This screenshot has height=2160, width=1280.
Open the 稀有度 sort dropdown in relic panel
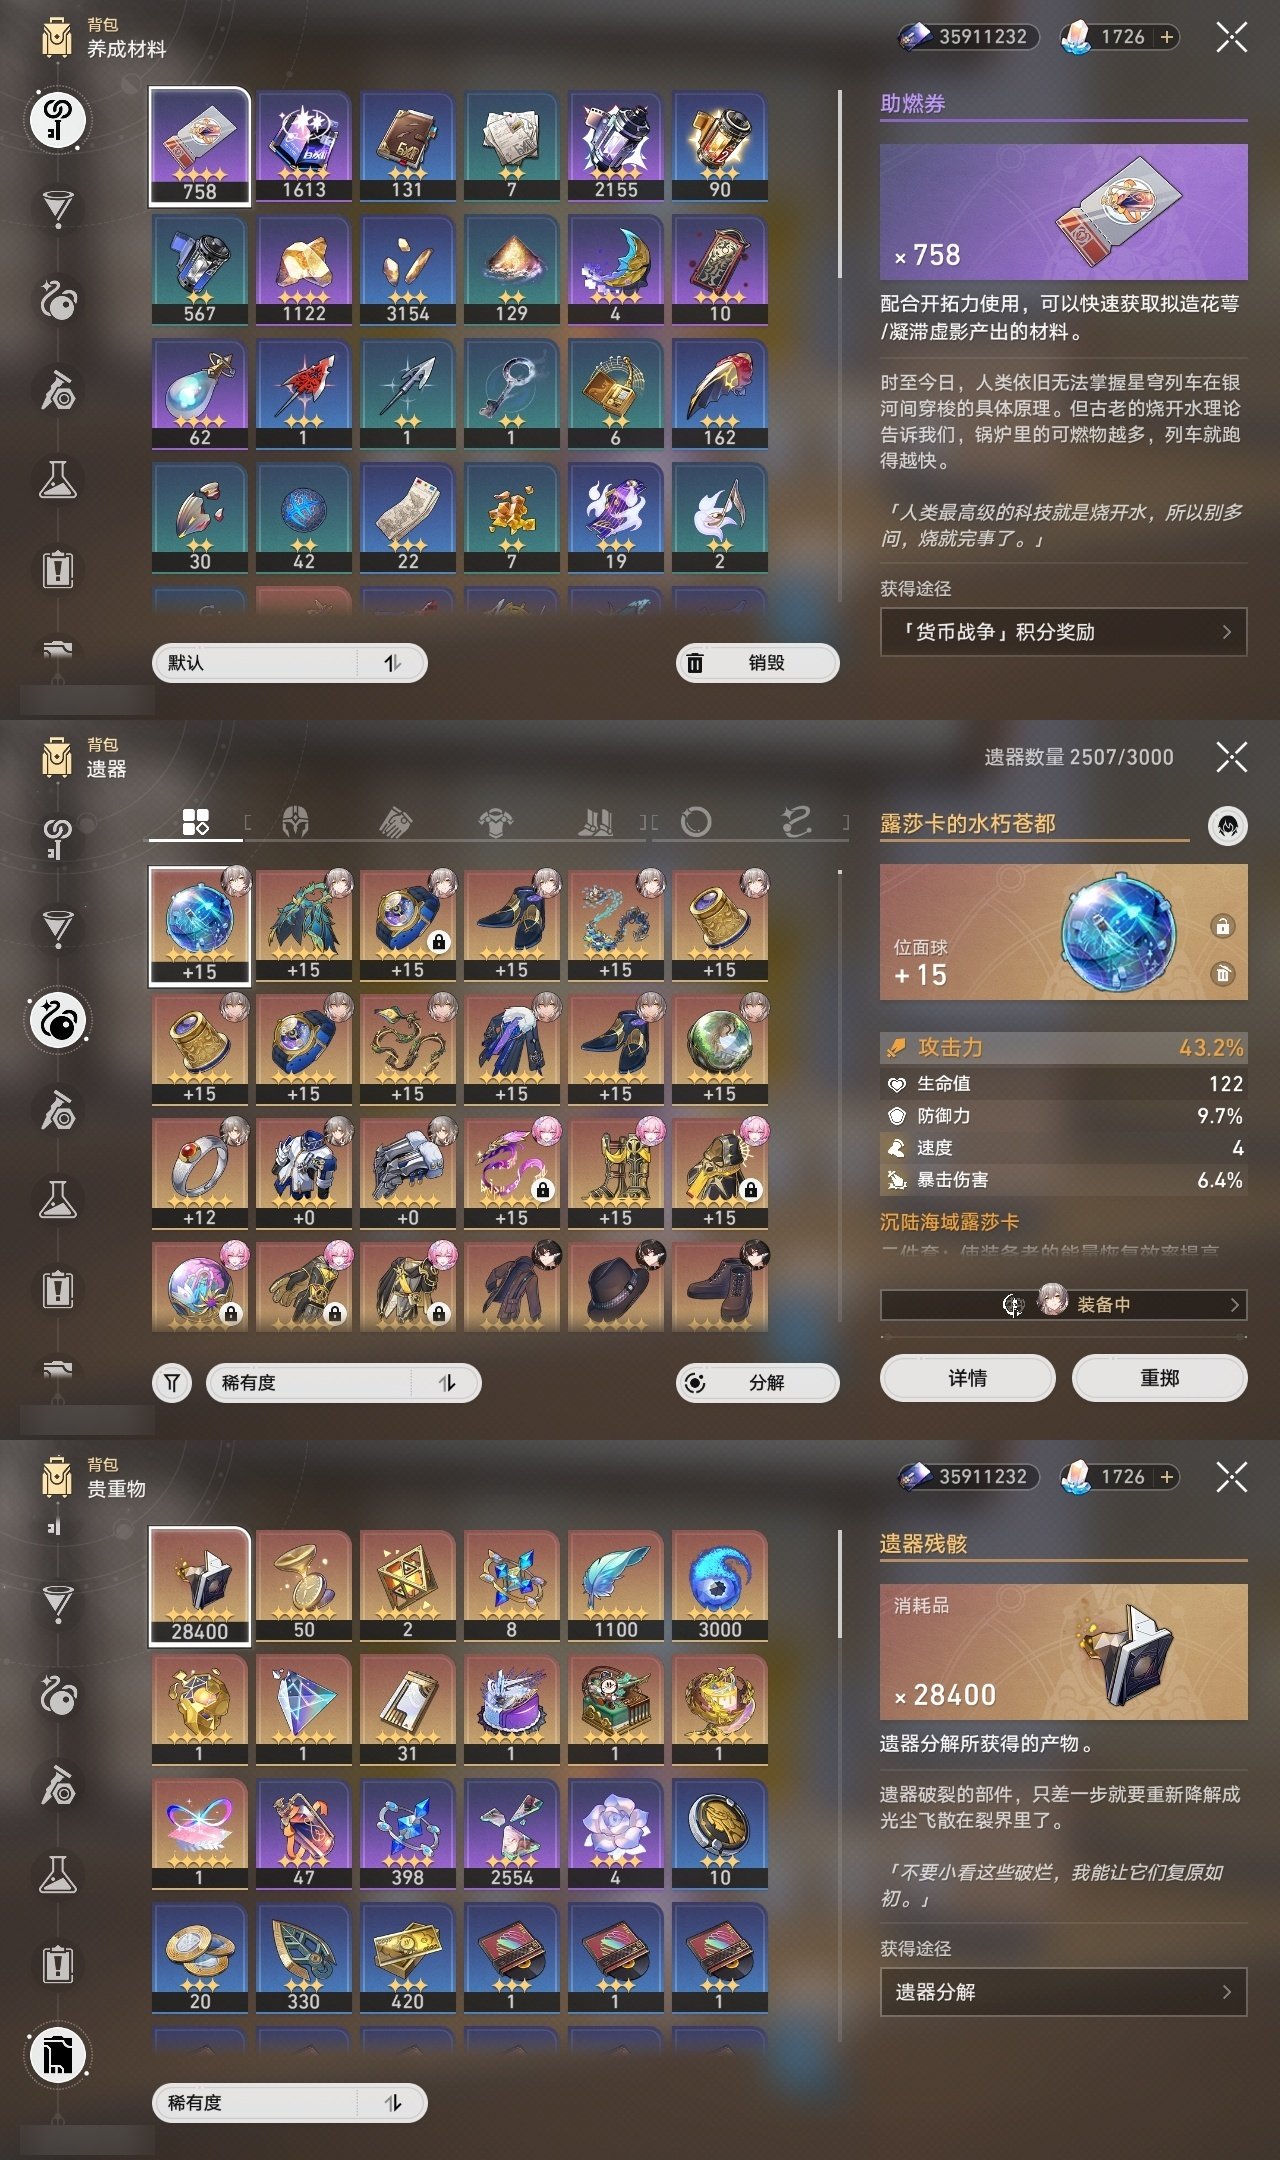point(344,1383)
